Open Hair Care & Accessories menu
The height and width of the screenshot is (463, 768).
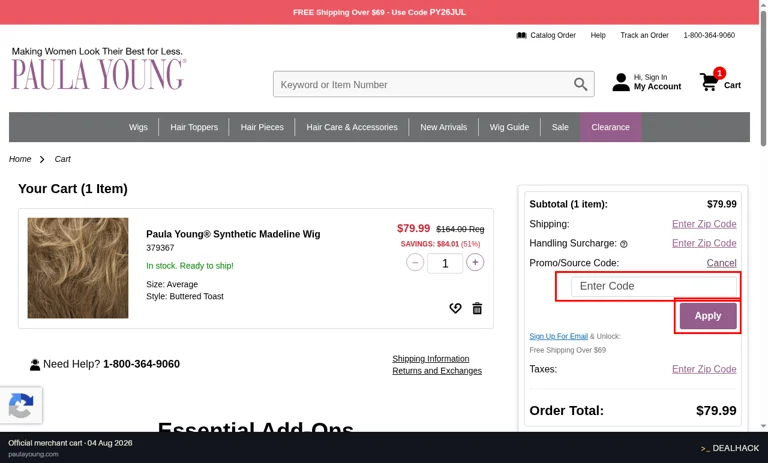(352, 127)
